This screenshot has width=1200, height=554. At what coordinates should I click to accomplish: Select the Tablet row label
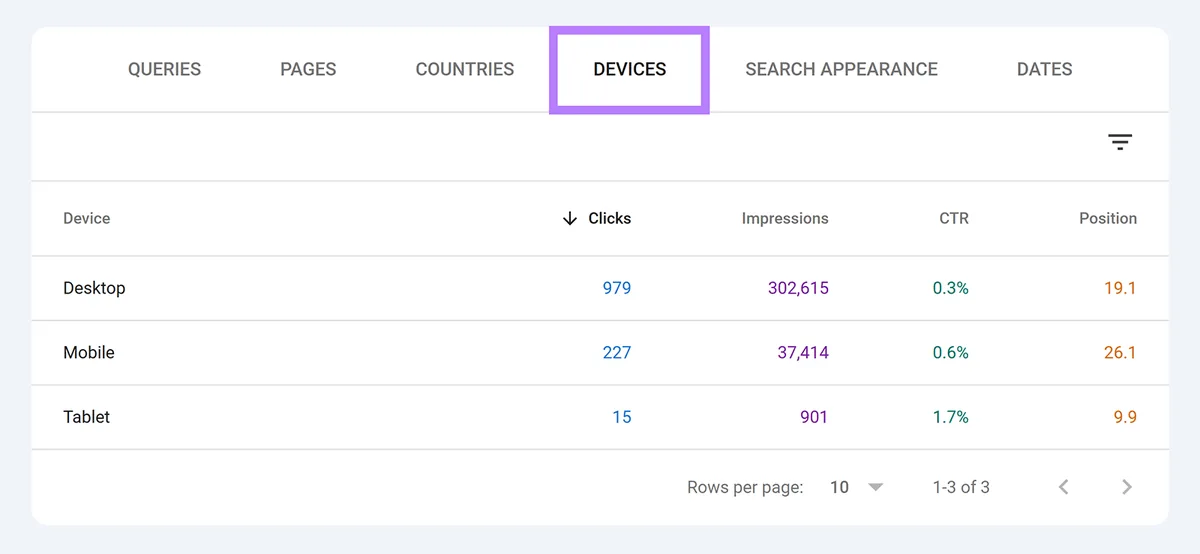coord(87,416)
